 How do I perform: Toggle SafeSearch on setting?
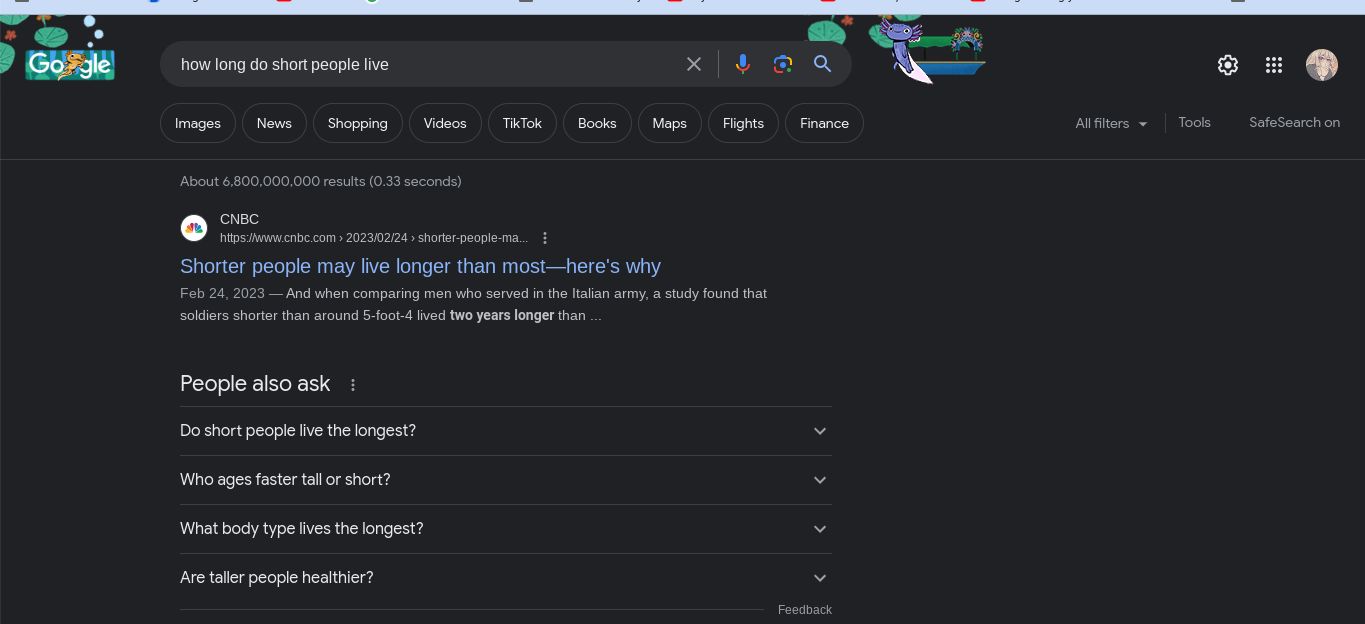click(x=1294, y=122)
